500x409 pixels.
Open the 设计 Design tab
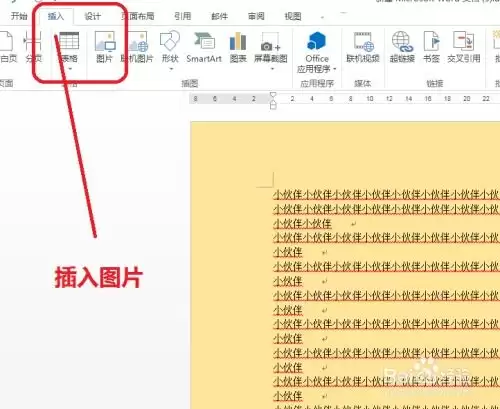tap(92, 16)
